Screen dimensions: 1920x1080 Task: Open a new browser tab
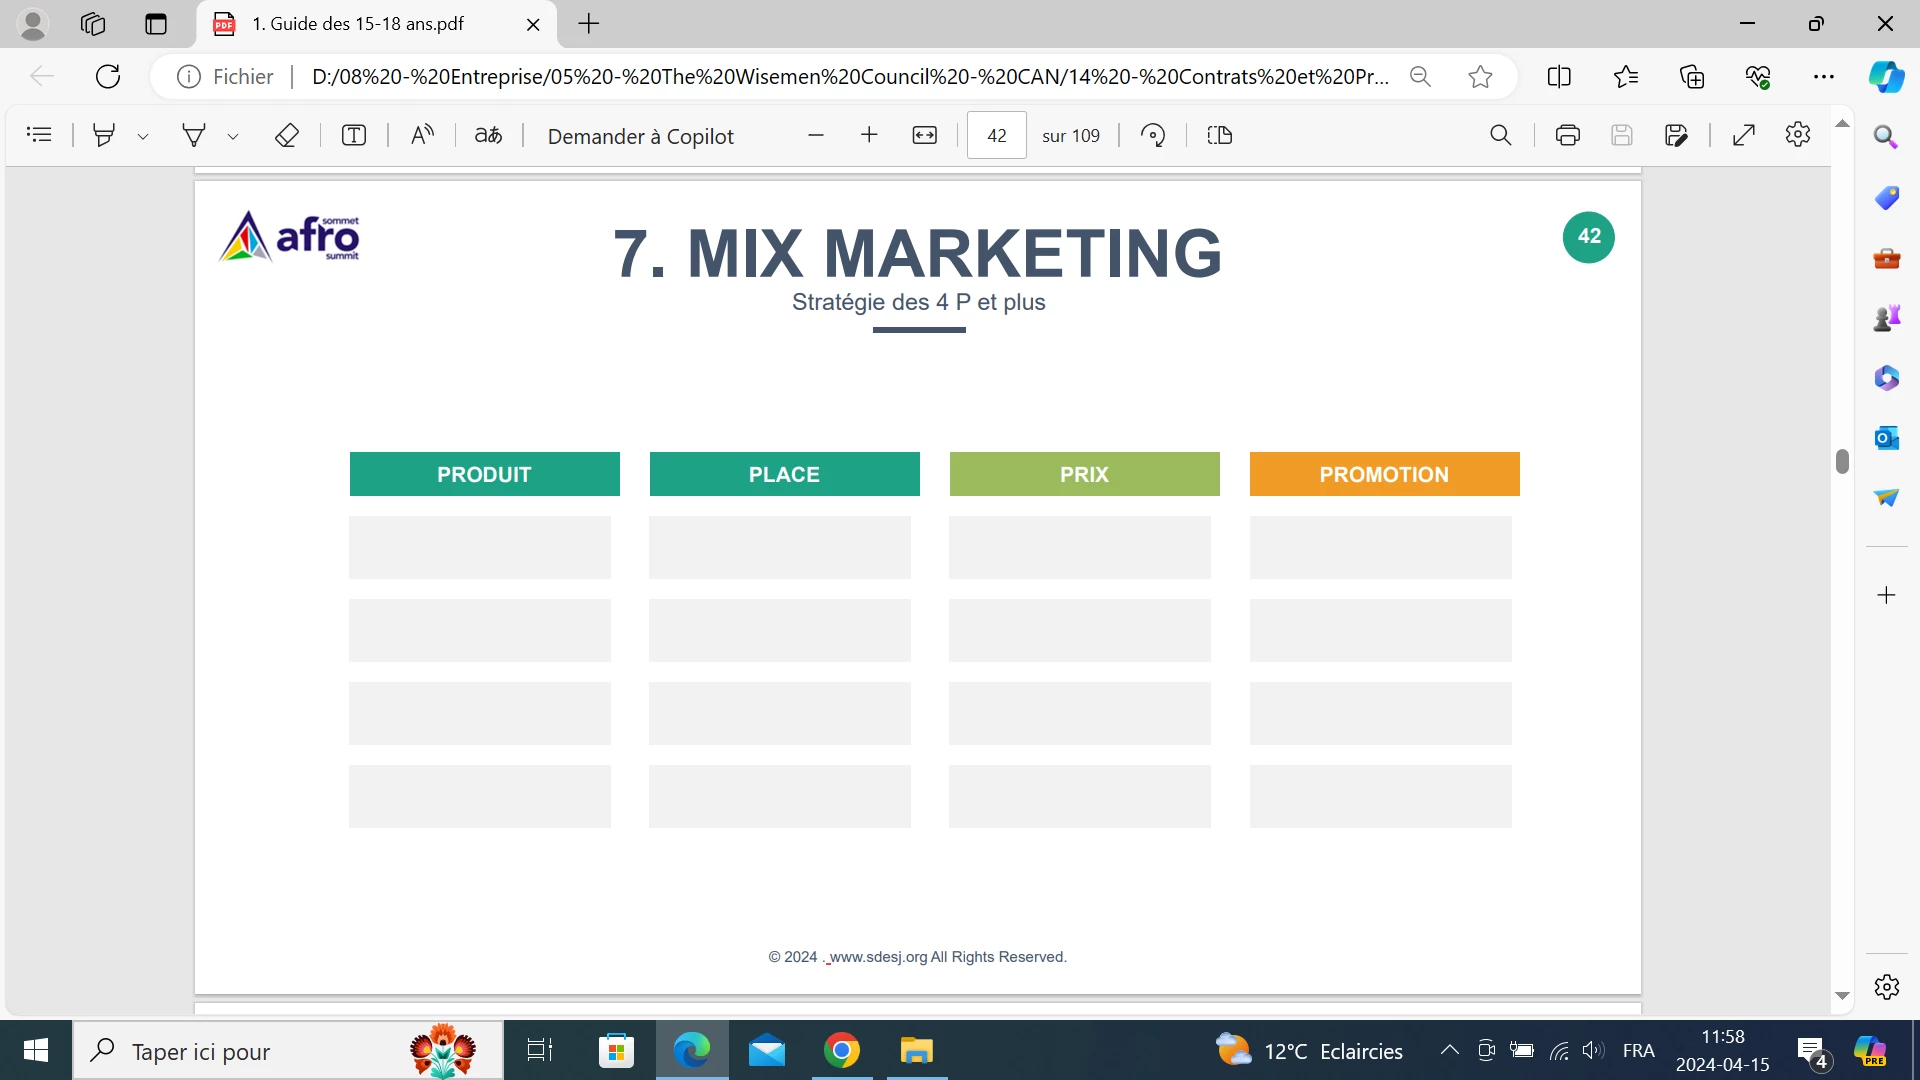click(589, 24)
